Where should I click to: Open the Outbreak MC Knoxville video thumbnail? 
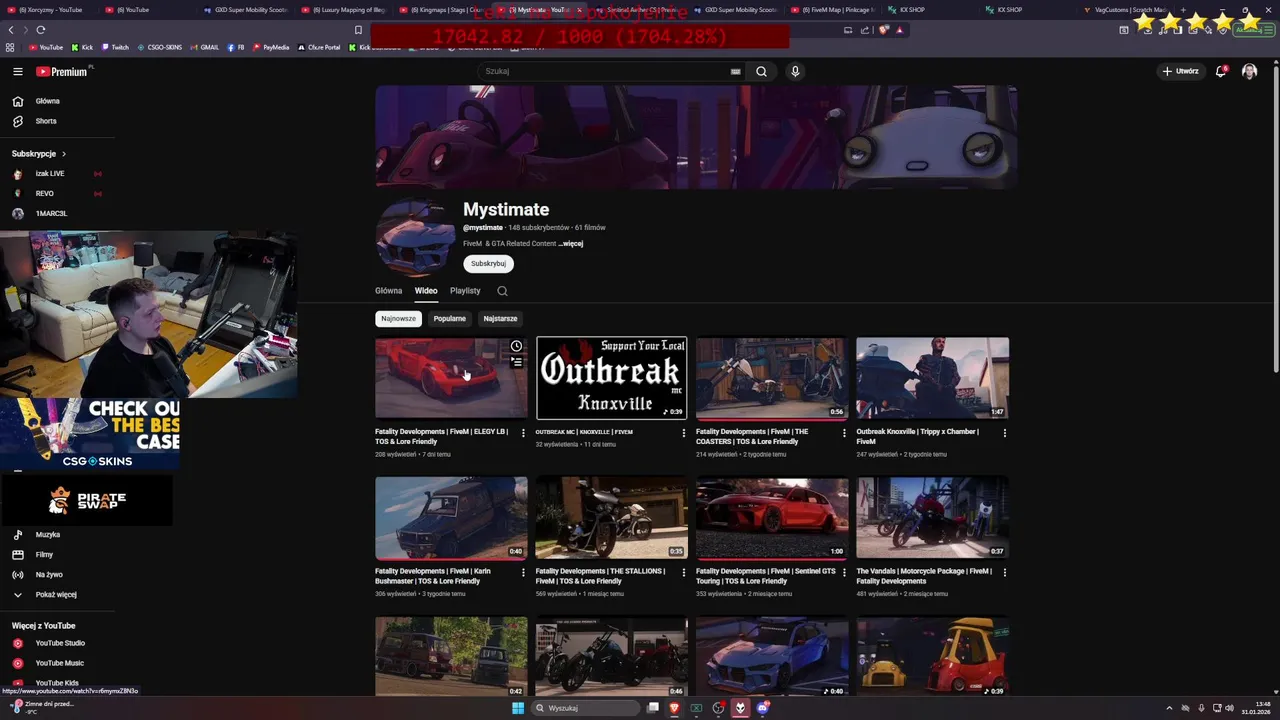tap(611, 378)
